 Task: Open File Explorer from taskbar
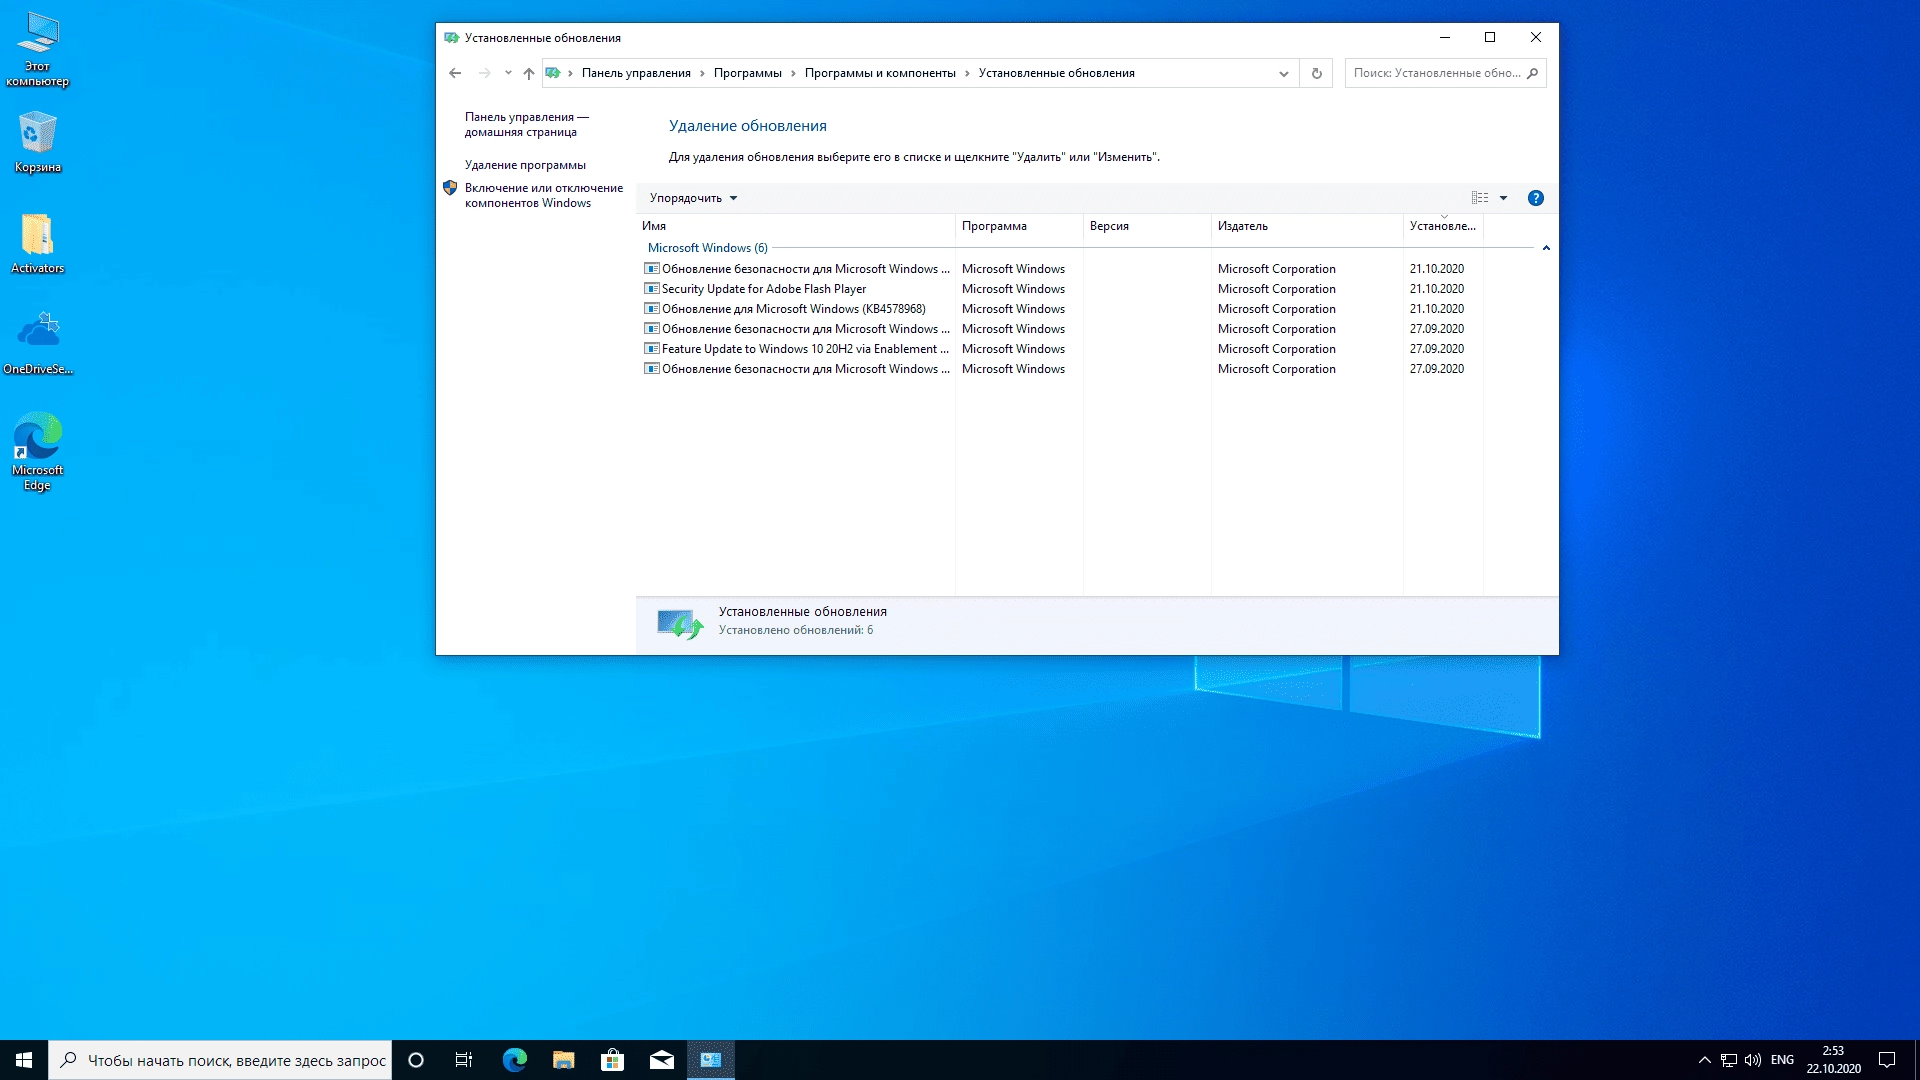click(563, 1060)
